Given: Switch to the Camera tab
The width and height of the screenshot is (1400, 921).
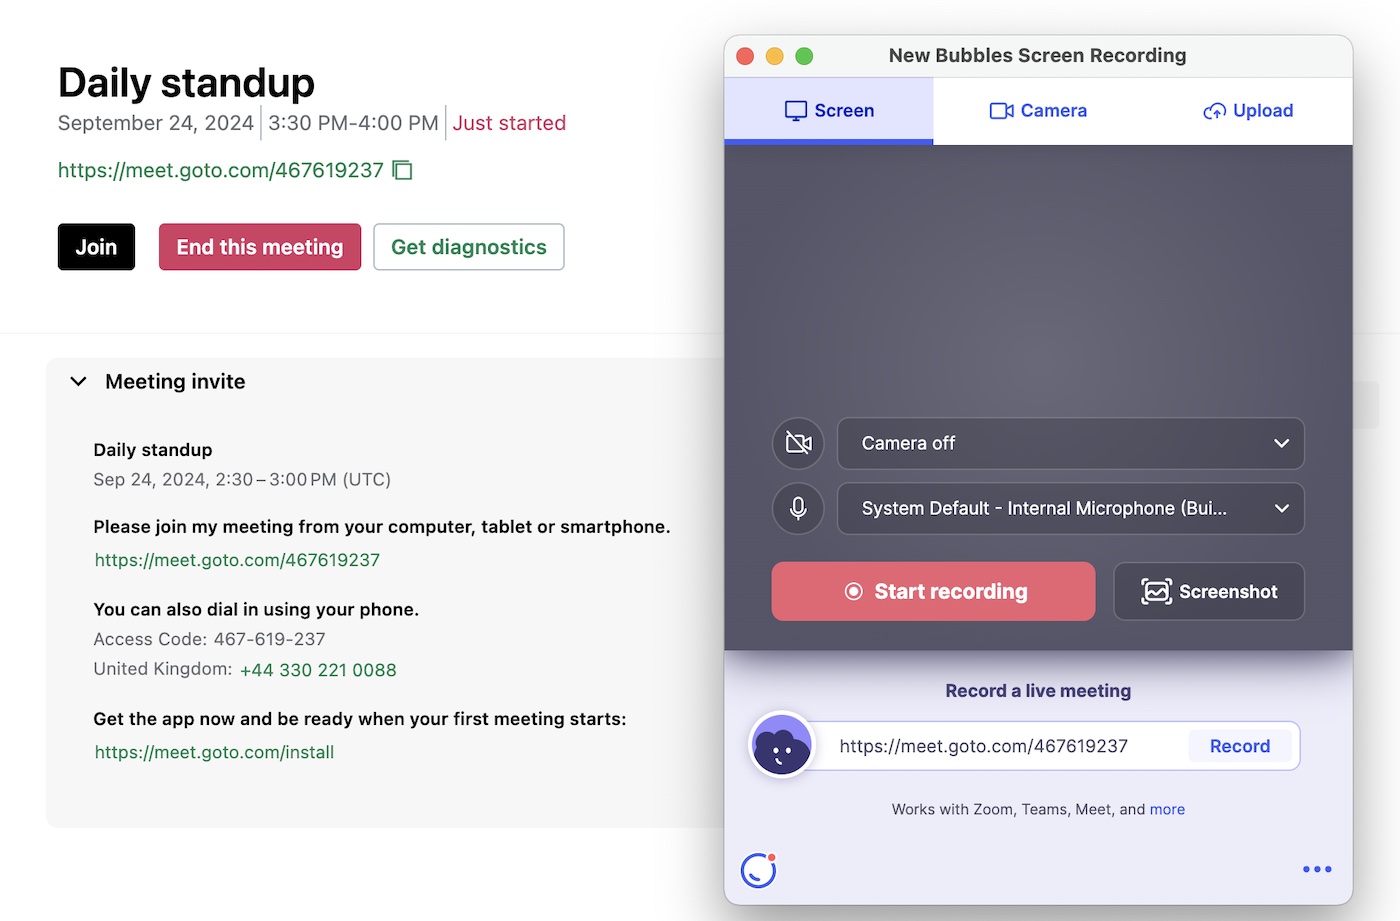Looking at the screenshot, I should pos(1038,111).
